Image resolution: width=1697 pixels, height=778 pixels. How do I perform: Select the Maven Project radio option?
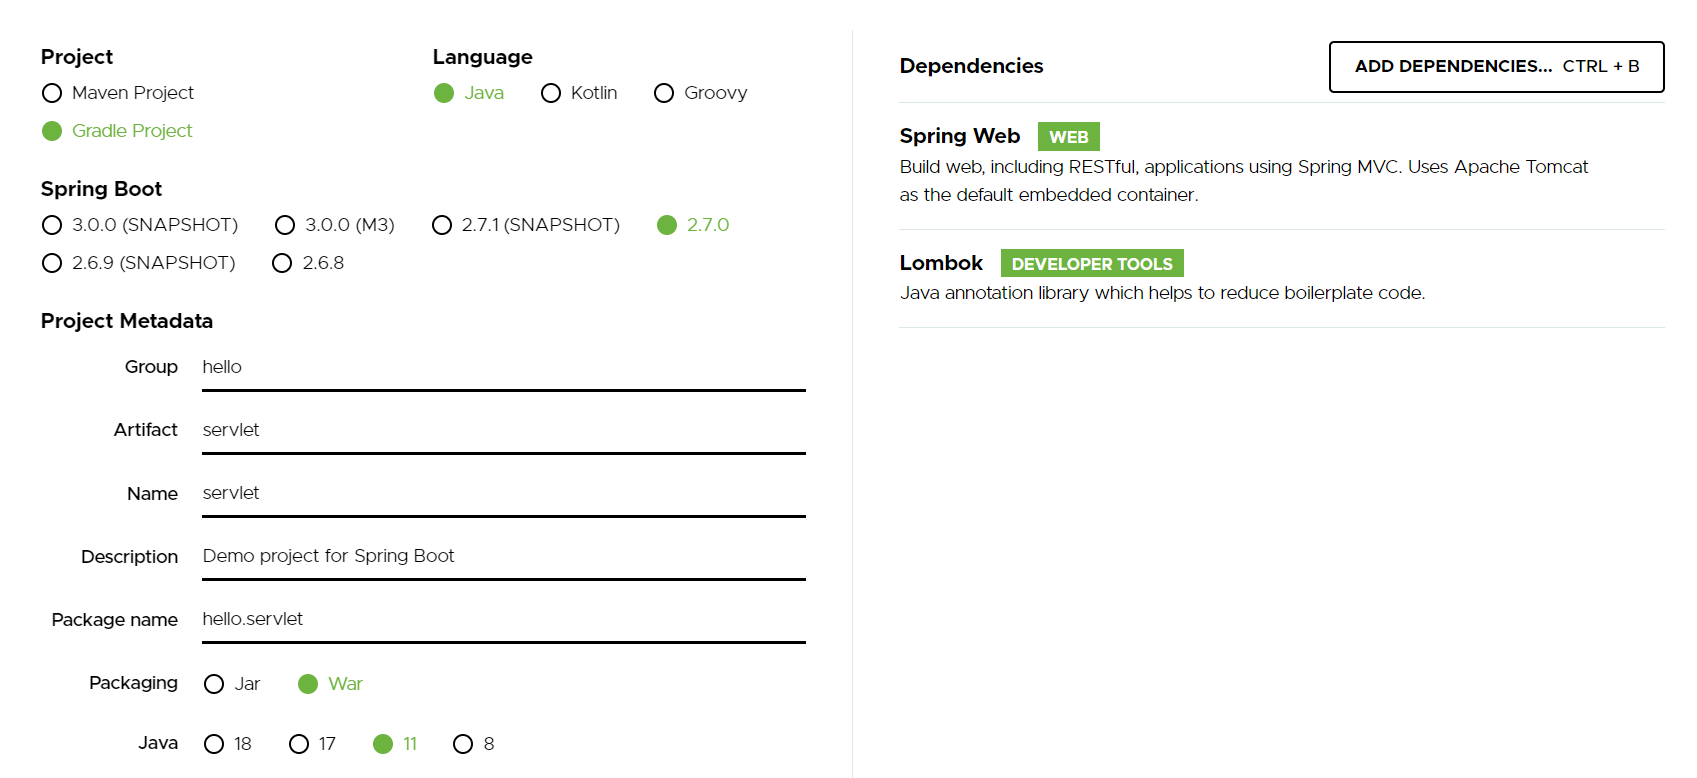tap(118, 93)
